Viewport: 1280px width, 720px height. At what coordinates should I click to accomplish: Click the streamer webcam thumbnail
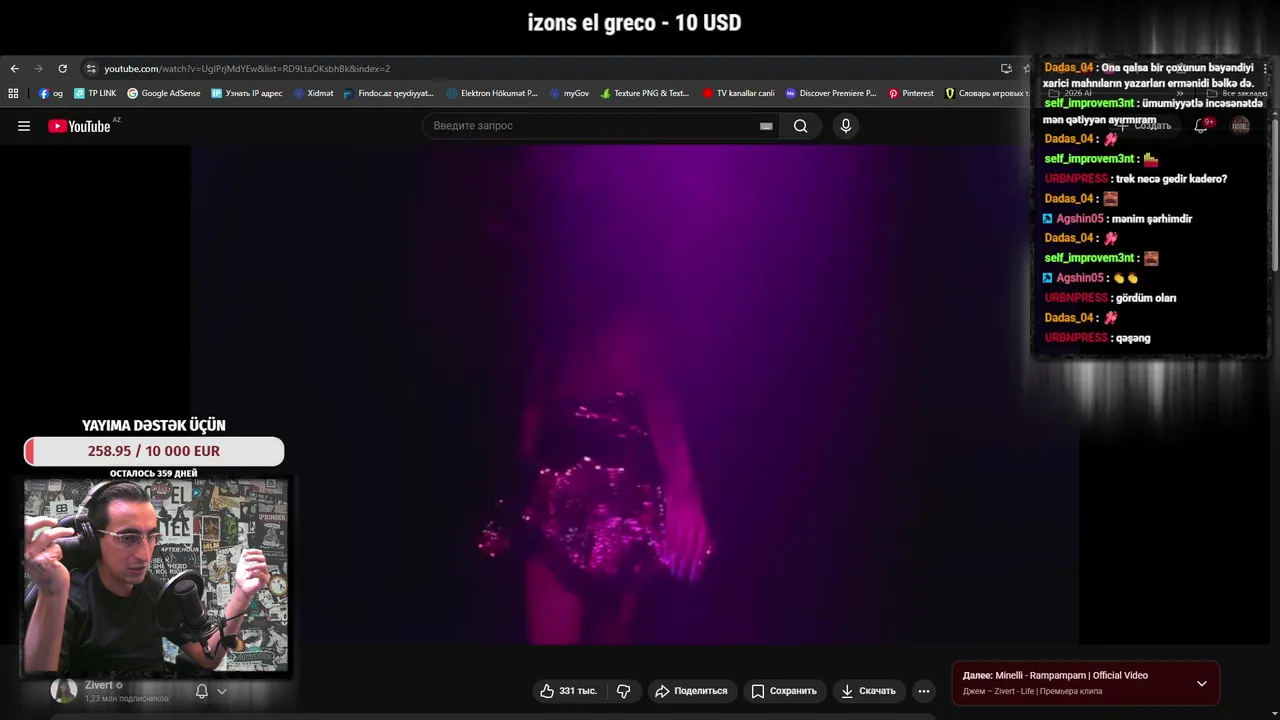[x=156, y=576]
